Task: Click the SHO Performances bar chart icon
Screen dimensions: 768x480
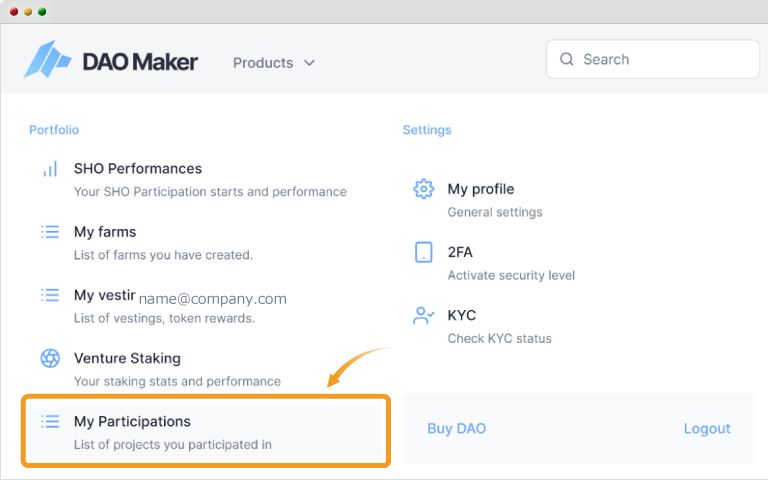Action: pyautogui.click(x=50, y=169)
